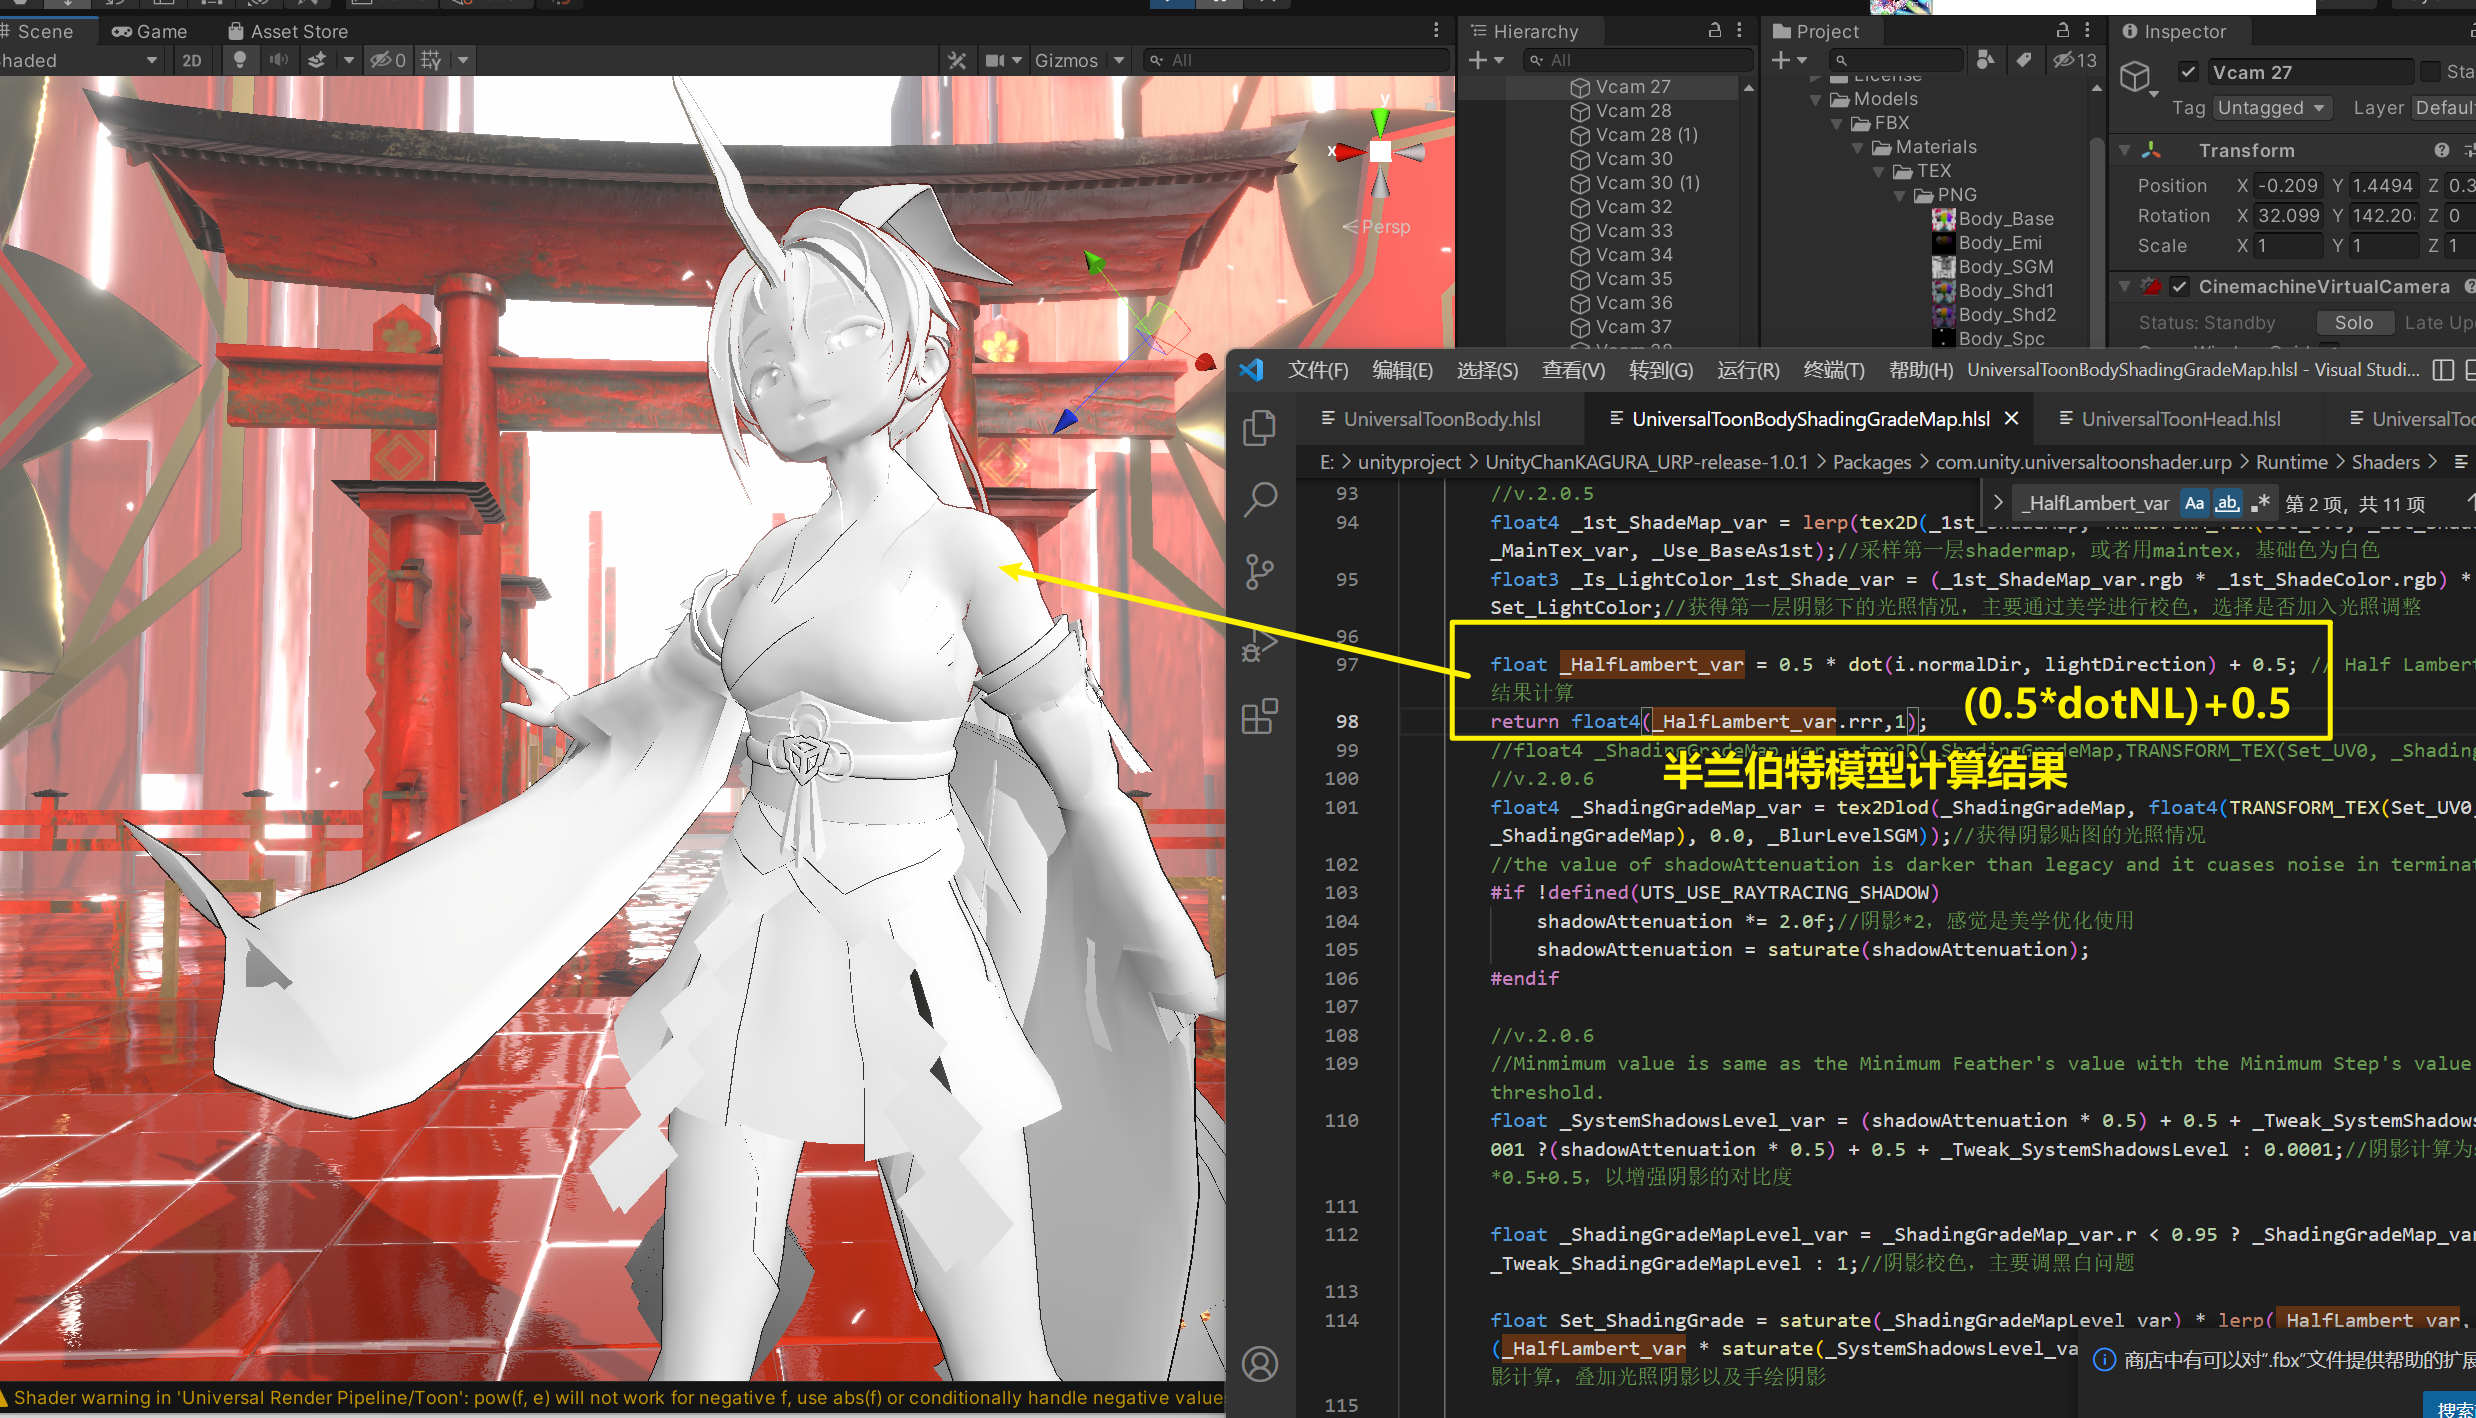Open VS Code Extensions icon
2476x1418 pixels.
coord(1259,716)
